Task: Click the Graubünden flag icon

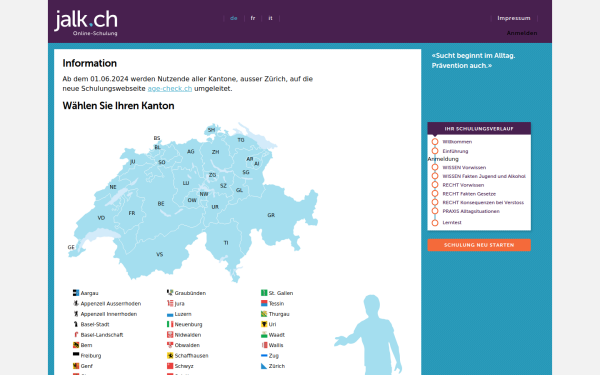Action: click(170, 293)
